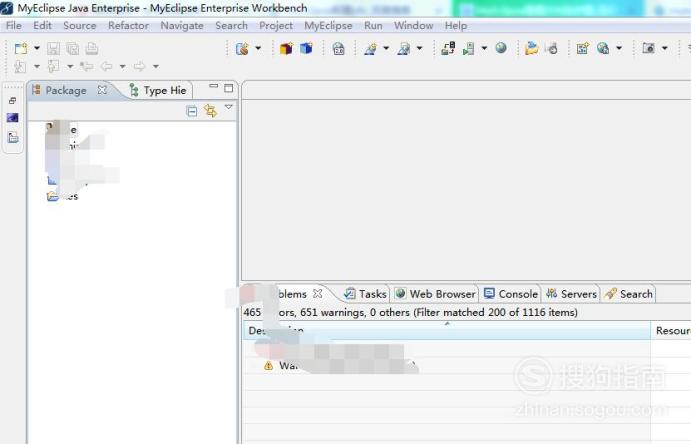Switch to the Web Browser tab
The image size is (691, 444).
[x=435, y=294]
